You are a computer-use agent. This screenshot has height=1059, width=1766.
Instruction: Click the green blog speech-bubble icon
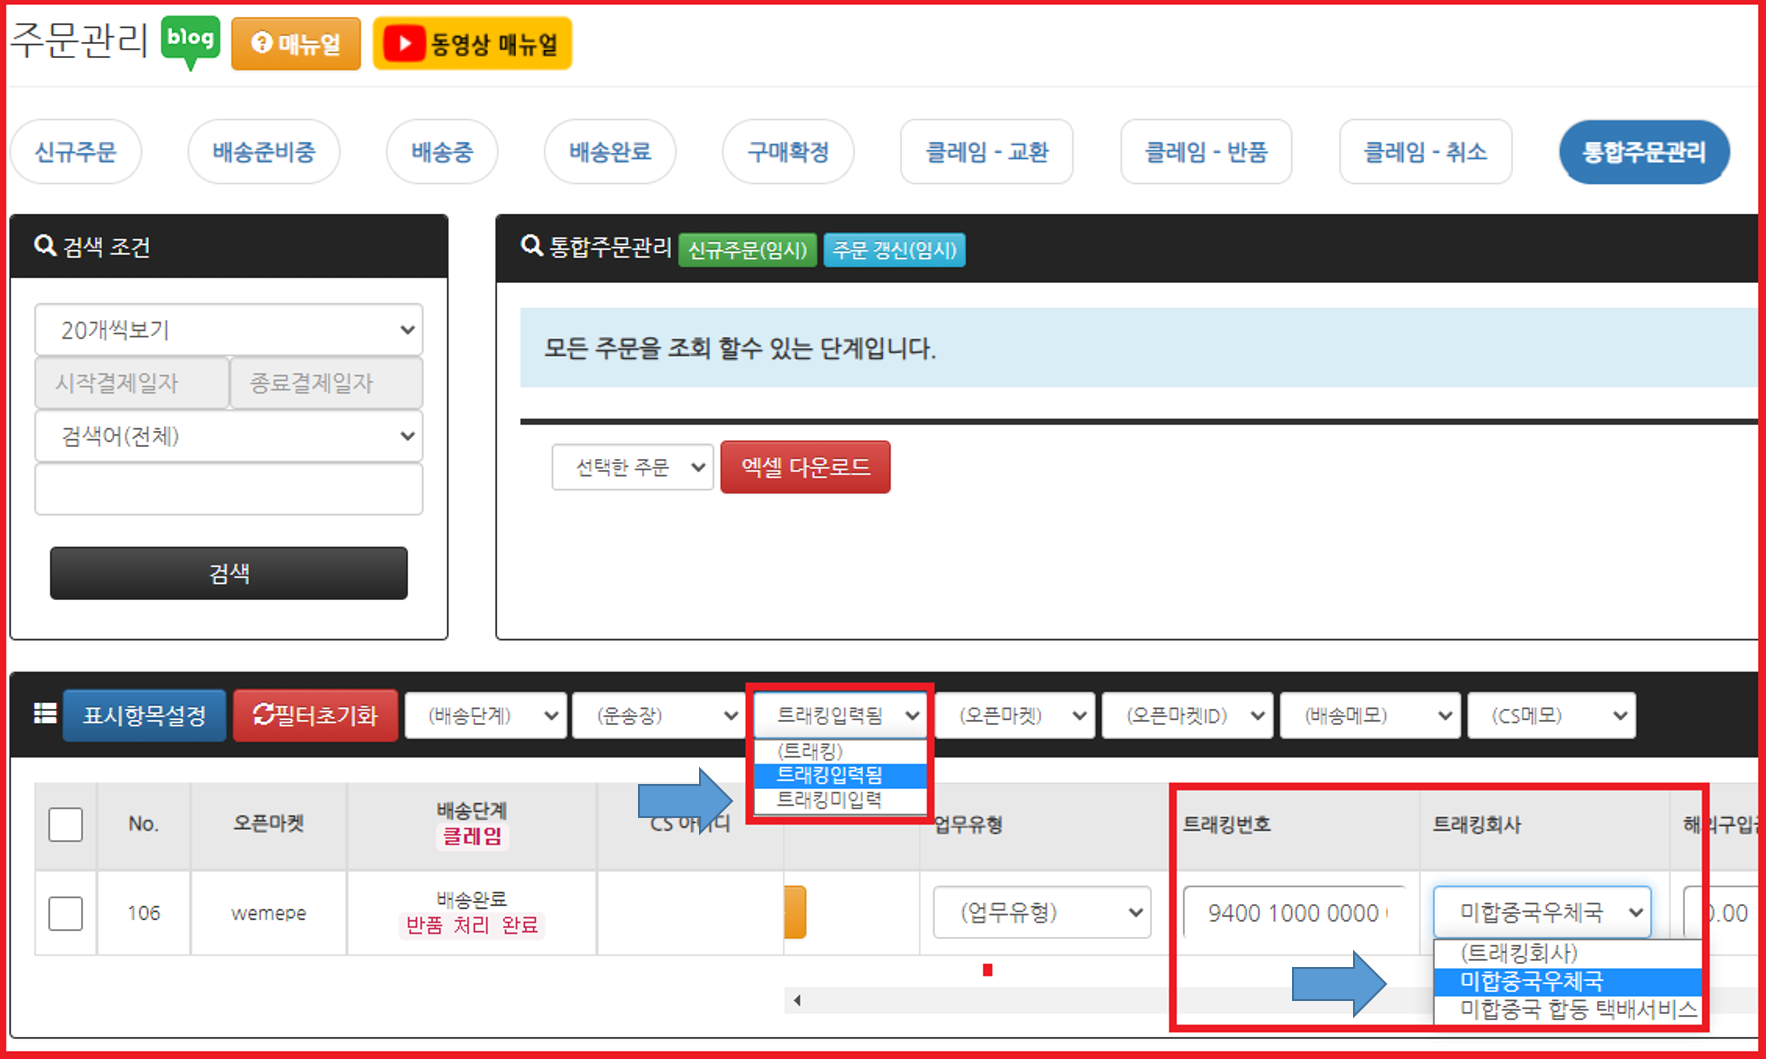pos(190,41)
